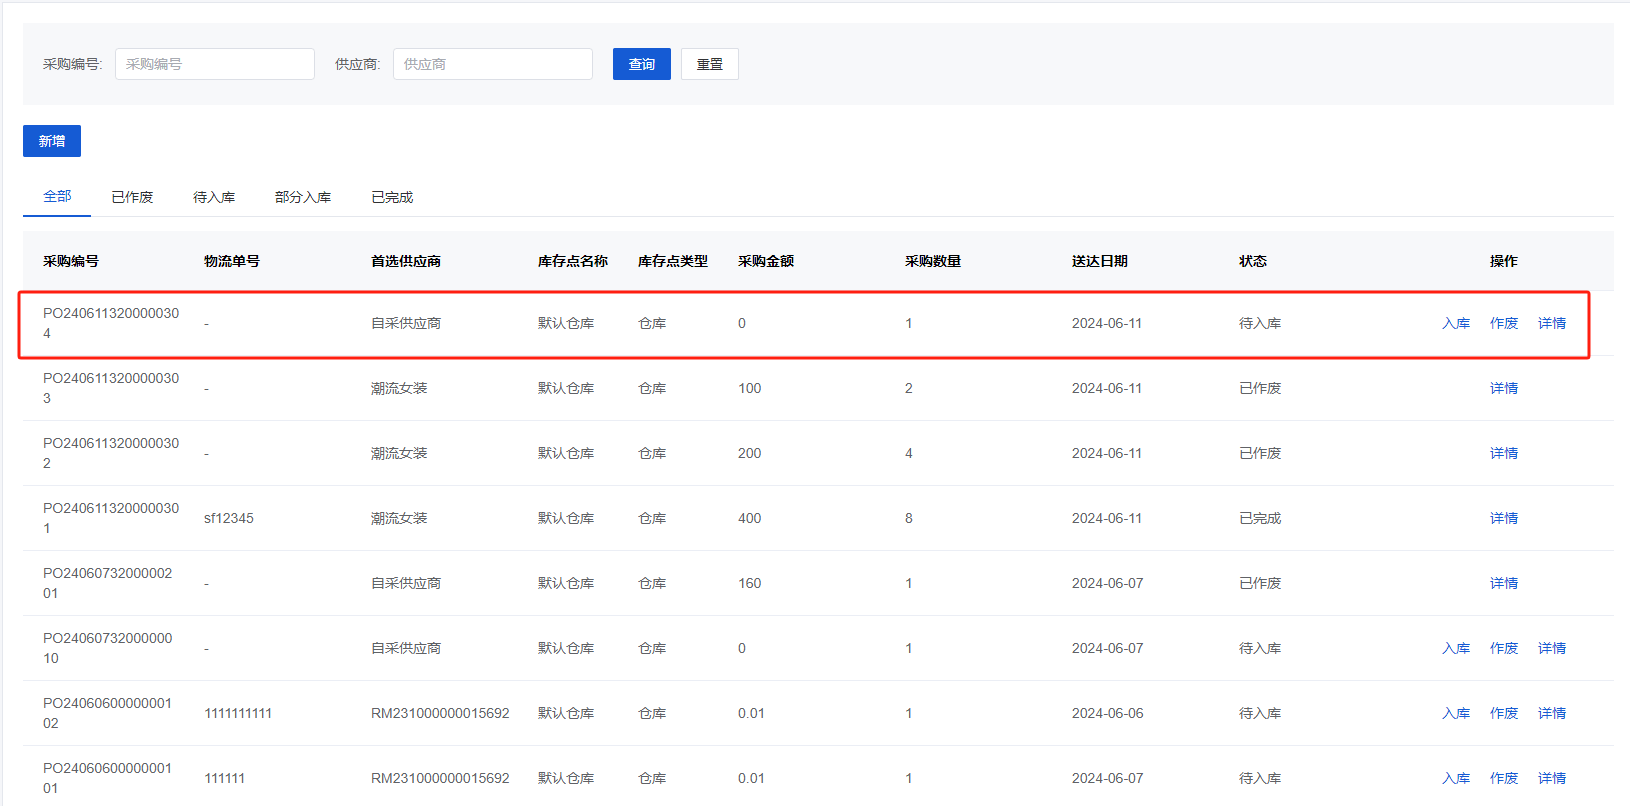
Task: Open 详情 for order PO2406073200000010
Action: [1552, 648]
